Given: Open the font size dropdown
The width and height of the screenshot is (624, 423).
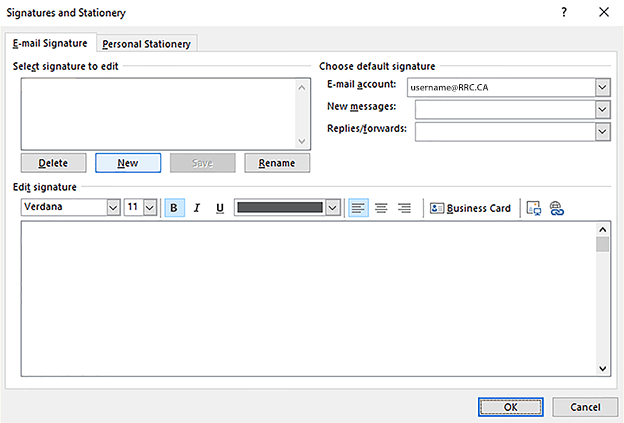Looking at the screenshot, I should tap(150, 208).
